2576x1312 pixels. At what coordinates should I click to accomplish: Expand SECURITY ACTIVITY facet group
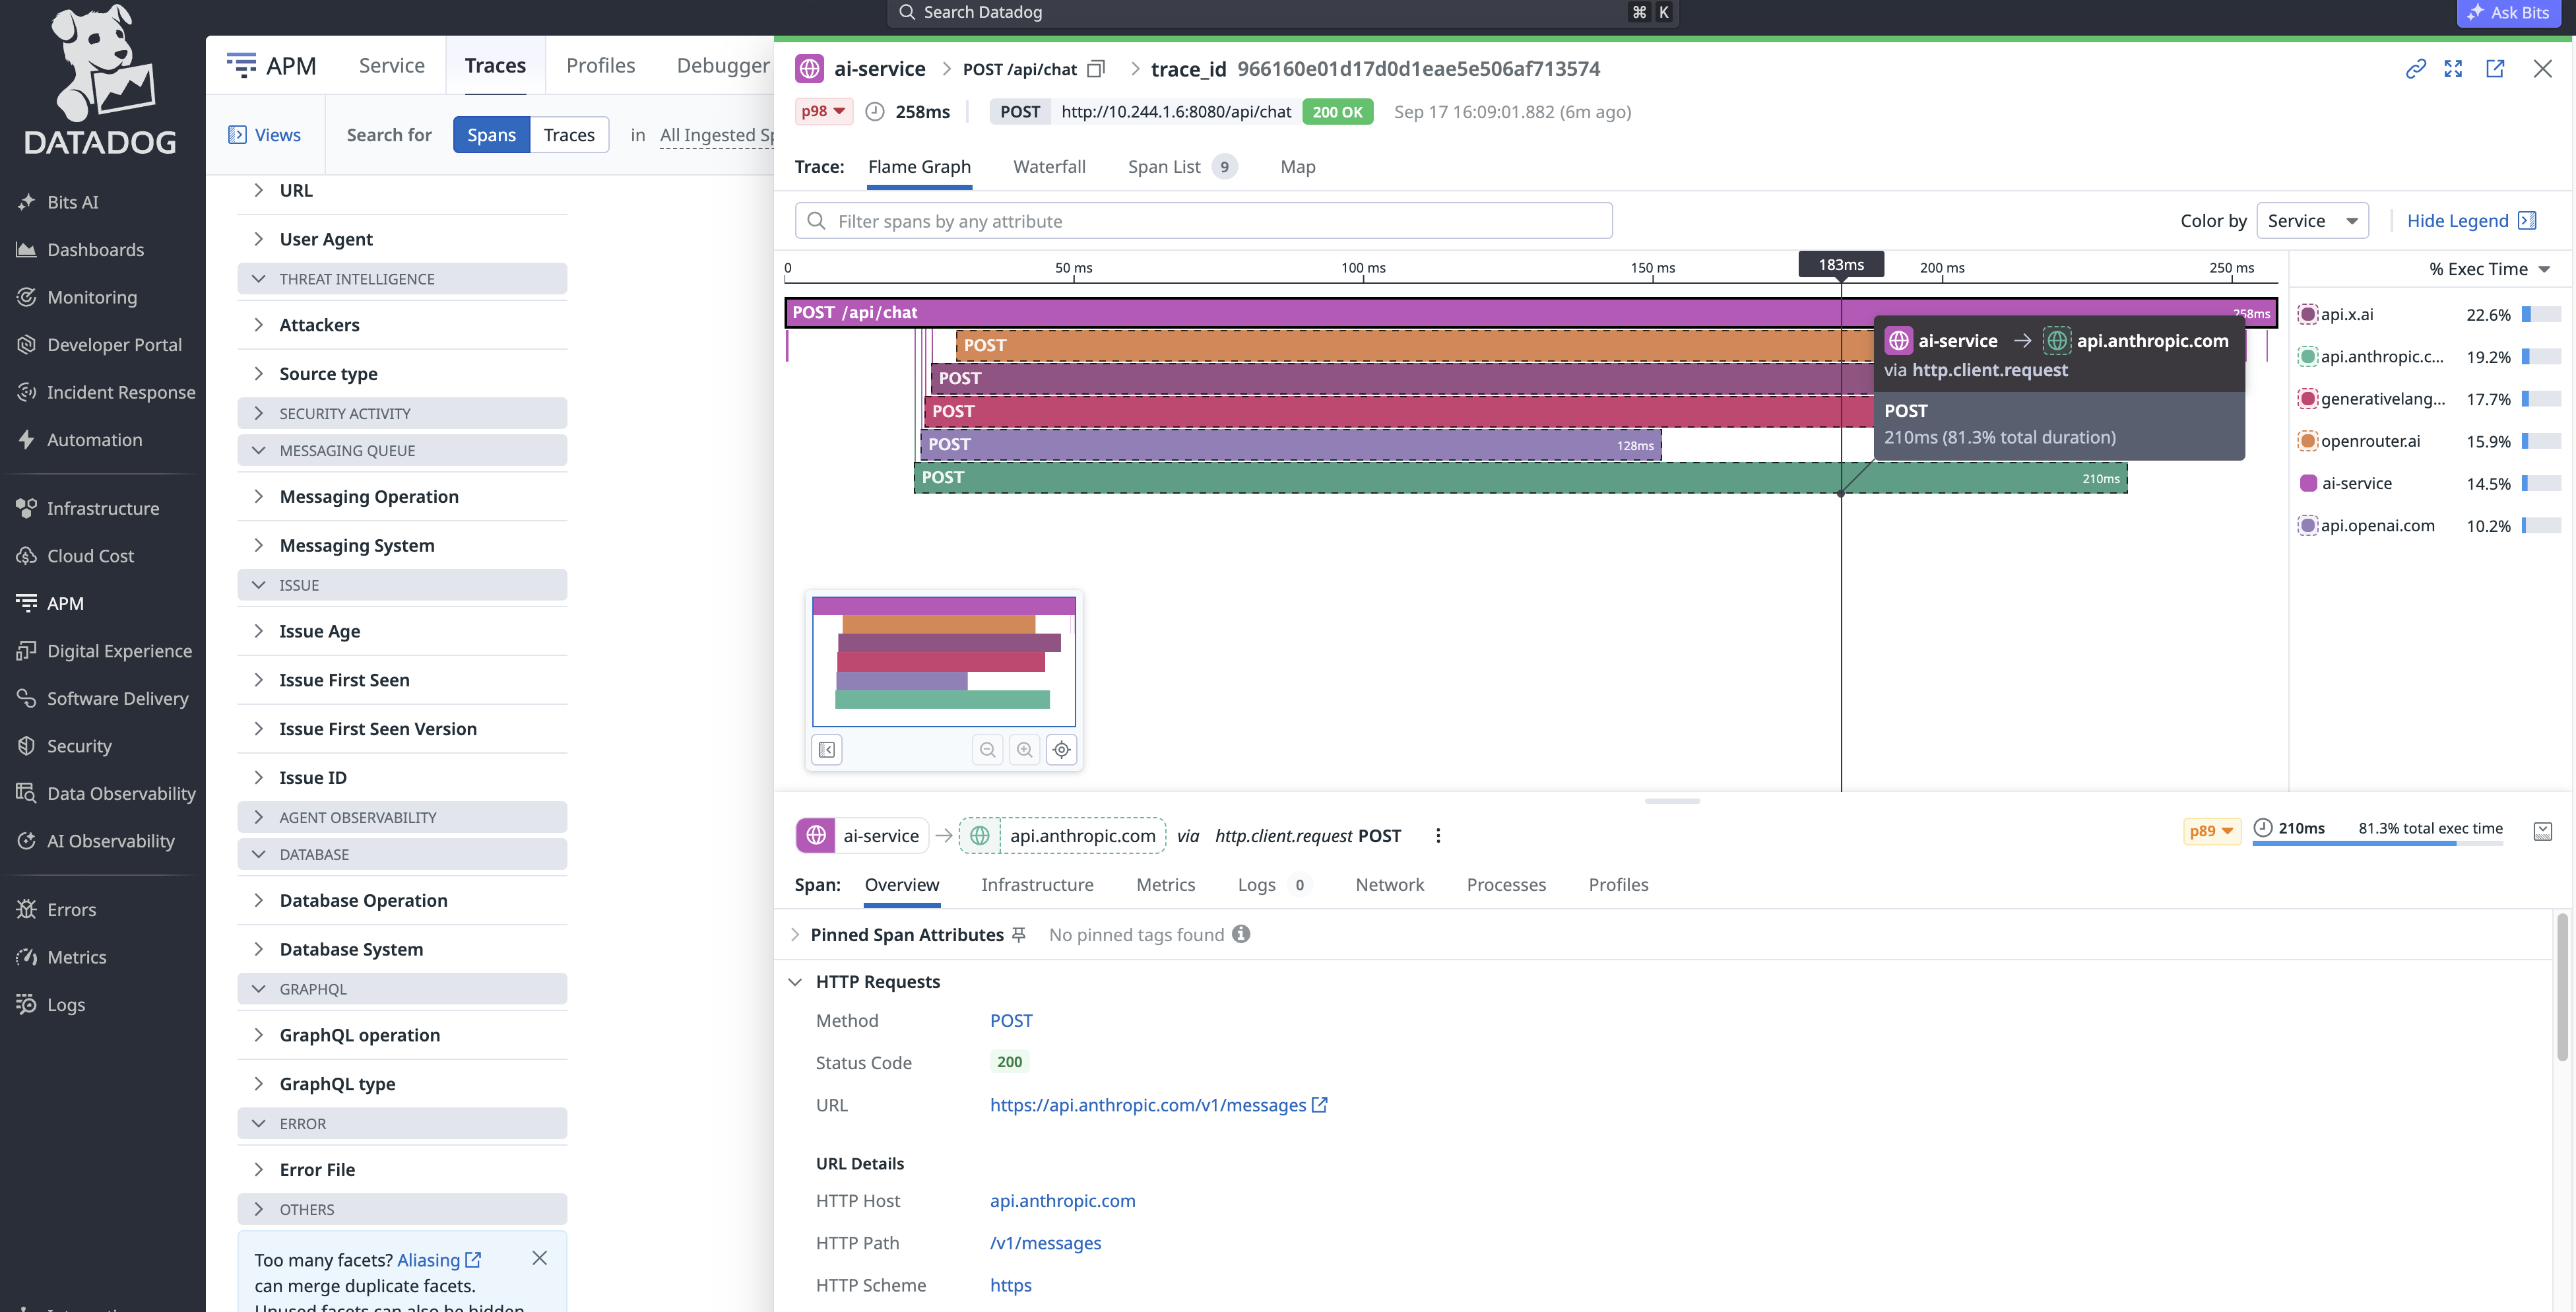(402, 413)
